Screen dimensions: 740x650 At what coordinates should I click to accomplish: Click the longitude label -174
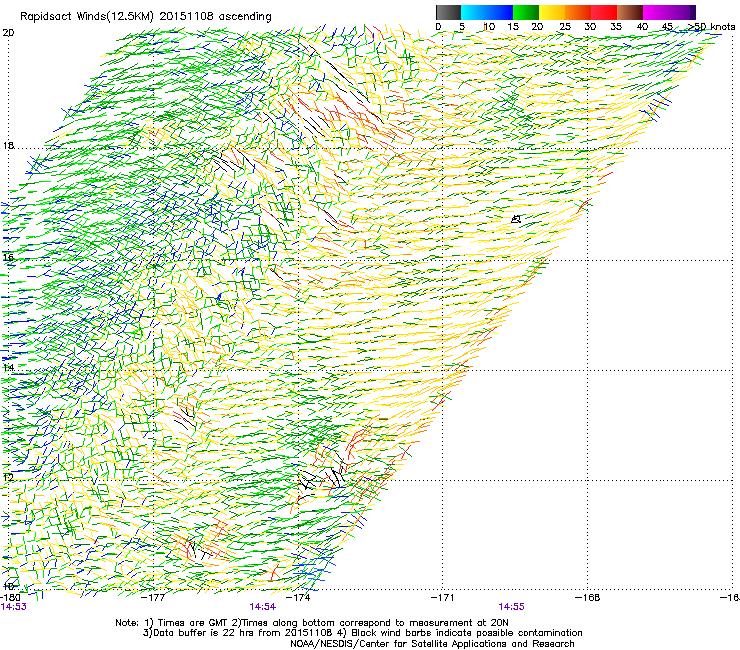pyautogui.click(x=299, y=598)
